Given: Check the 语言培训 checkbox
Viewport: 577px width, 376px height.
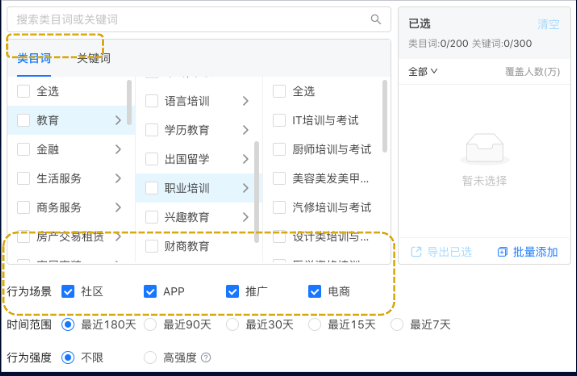Looking at the screenshot, I should [x=151, y=101].
